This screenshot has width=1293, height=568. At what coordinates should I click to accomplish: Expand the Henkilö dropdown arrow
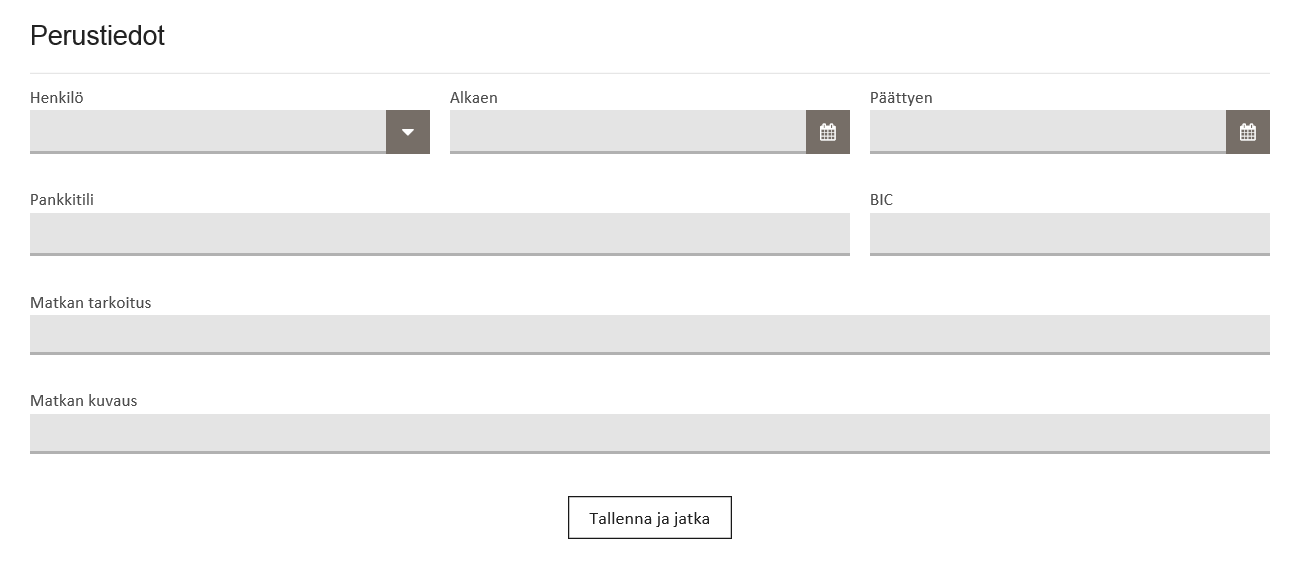pos(408,132)
